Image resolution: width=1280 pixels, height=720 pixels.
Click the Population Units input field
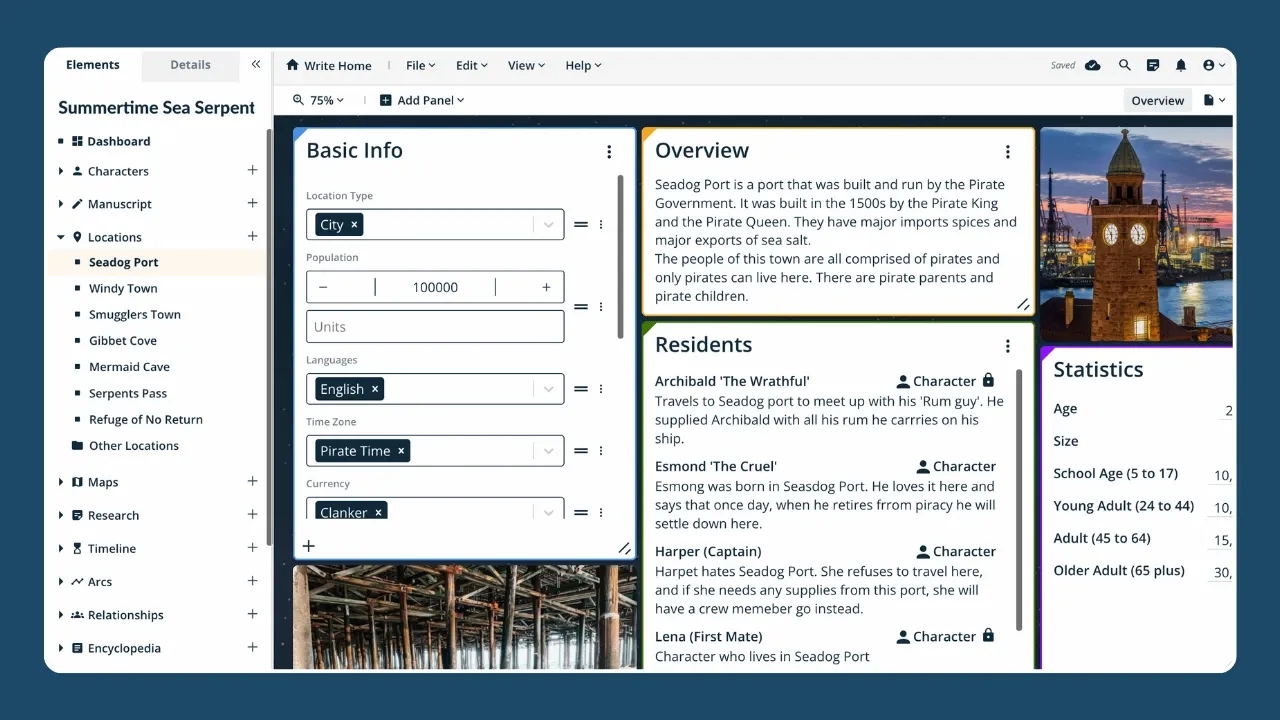(x=435, y=327)
